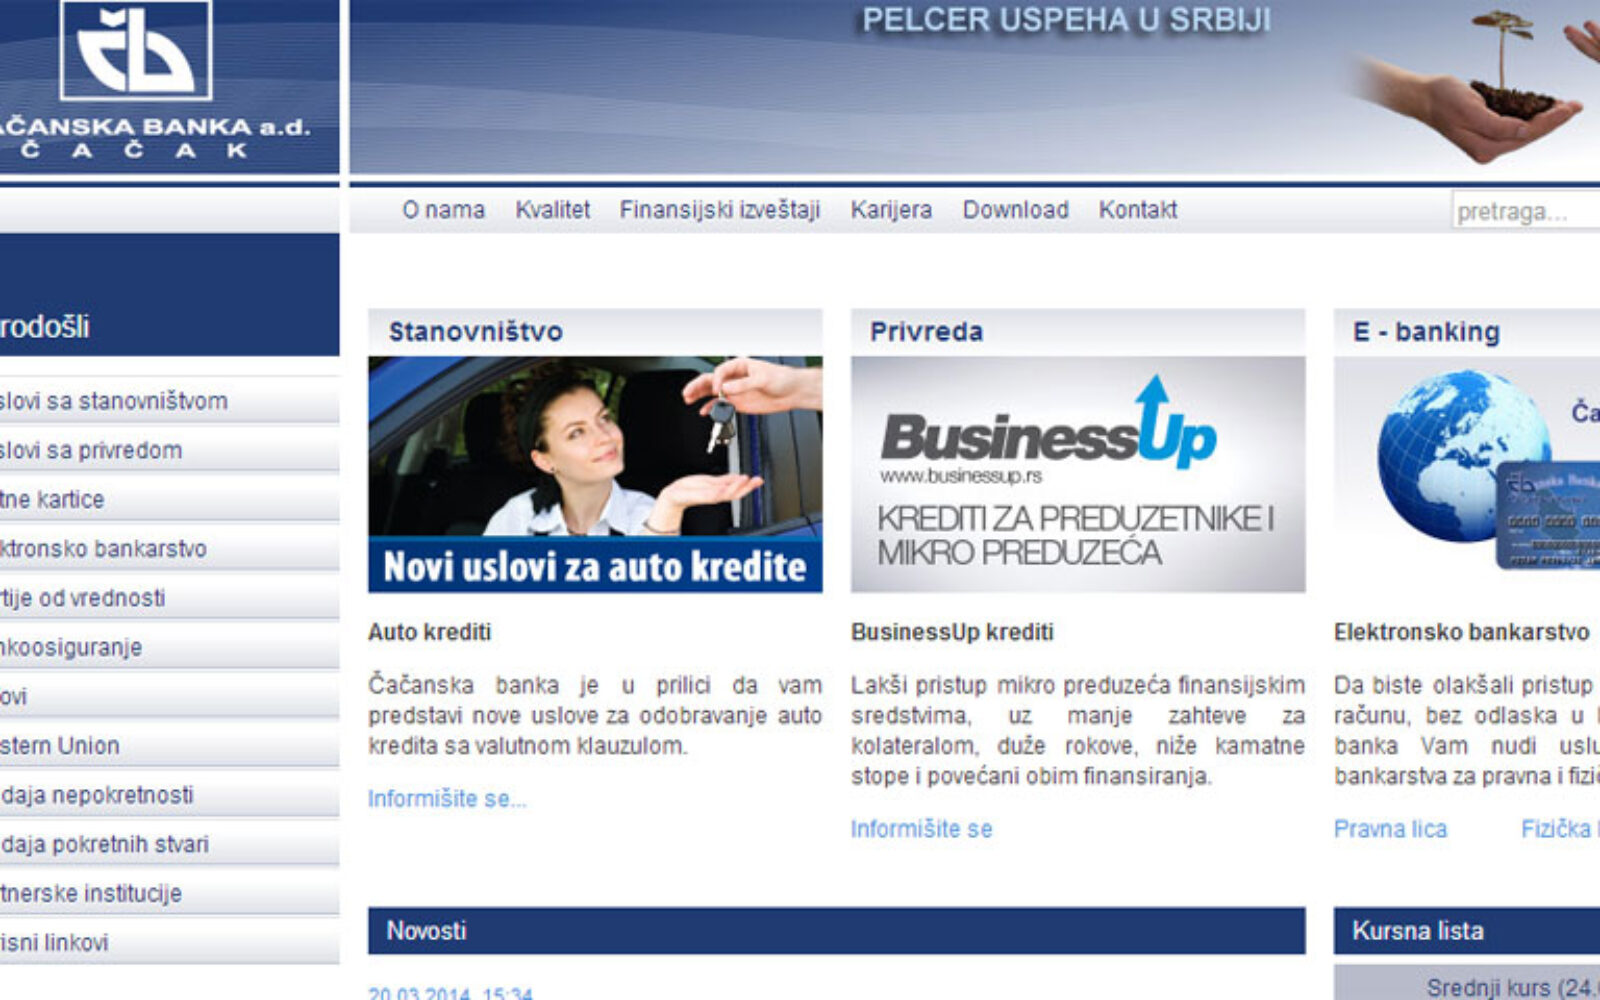Click the sidebar link ending in 'Union'
Screen dimensions: 1600x1000
pos(60,746)
